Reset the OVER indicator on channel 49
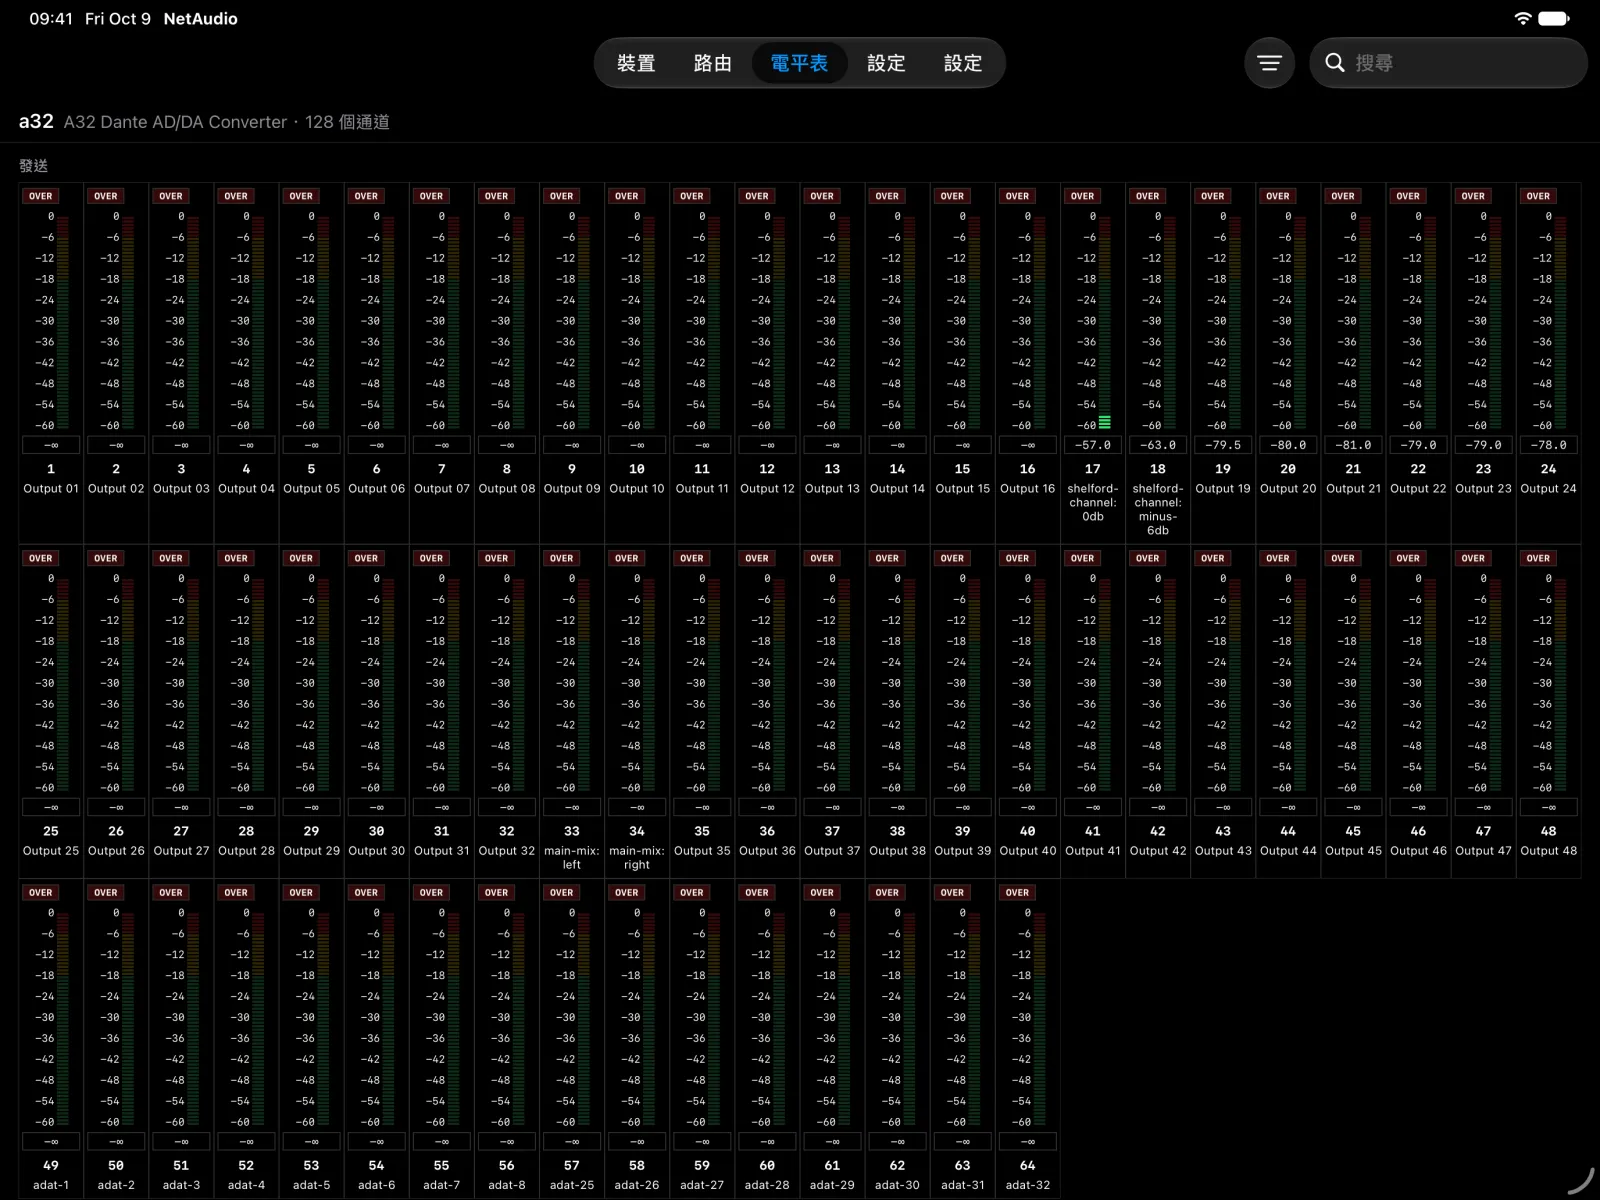1600x1200 pixels. pos(41,892)
